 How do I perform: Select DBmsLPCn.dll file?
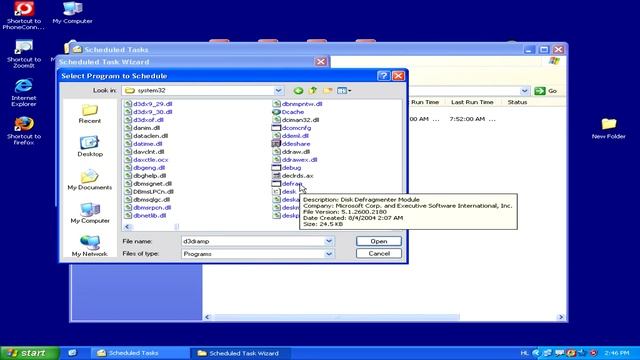[x=149, y=192]
